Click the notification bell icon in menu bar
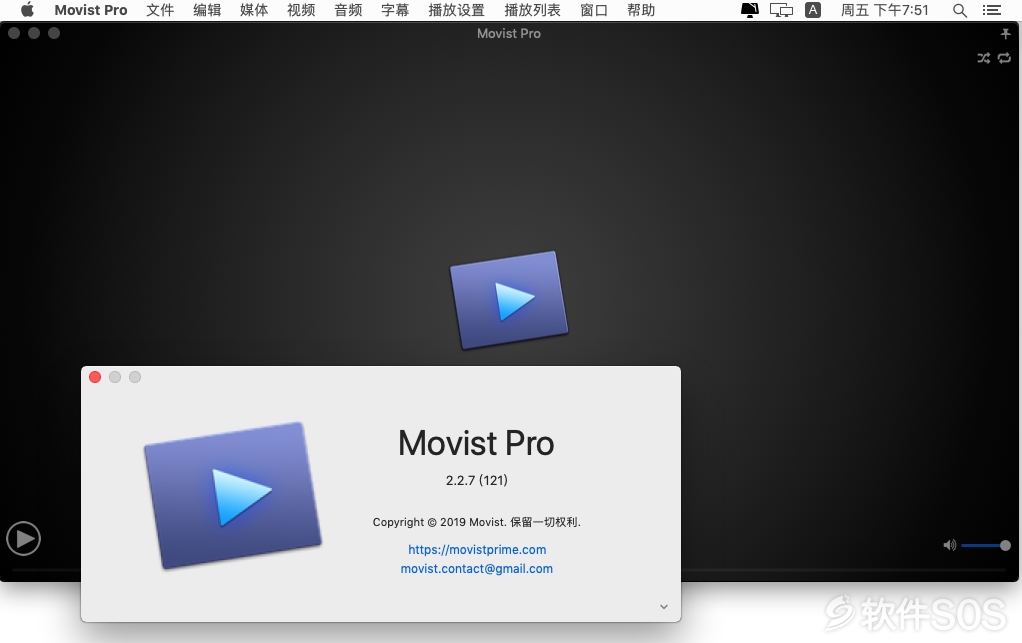Image resolution: width=1022 pixels, height=643 pixels. [750, 10]
